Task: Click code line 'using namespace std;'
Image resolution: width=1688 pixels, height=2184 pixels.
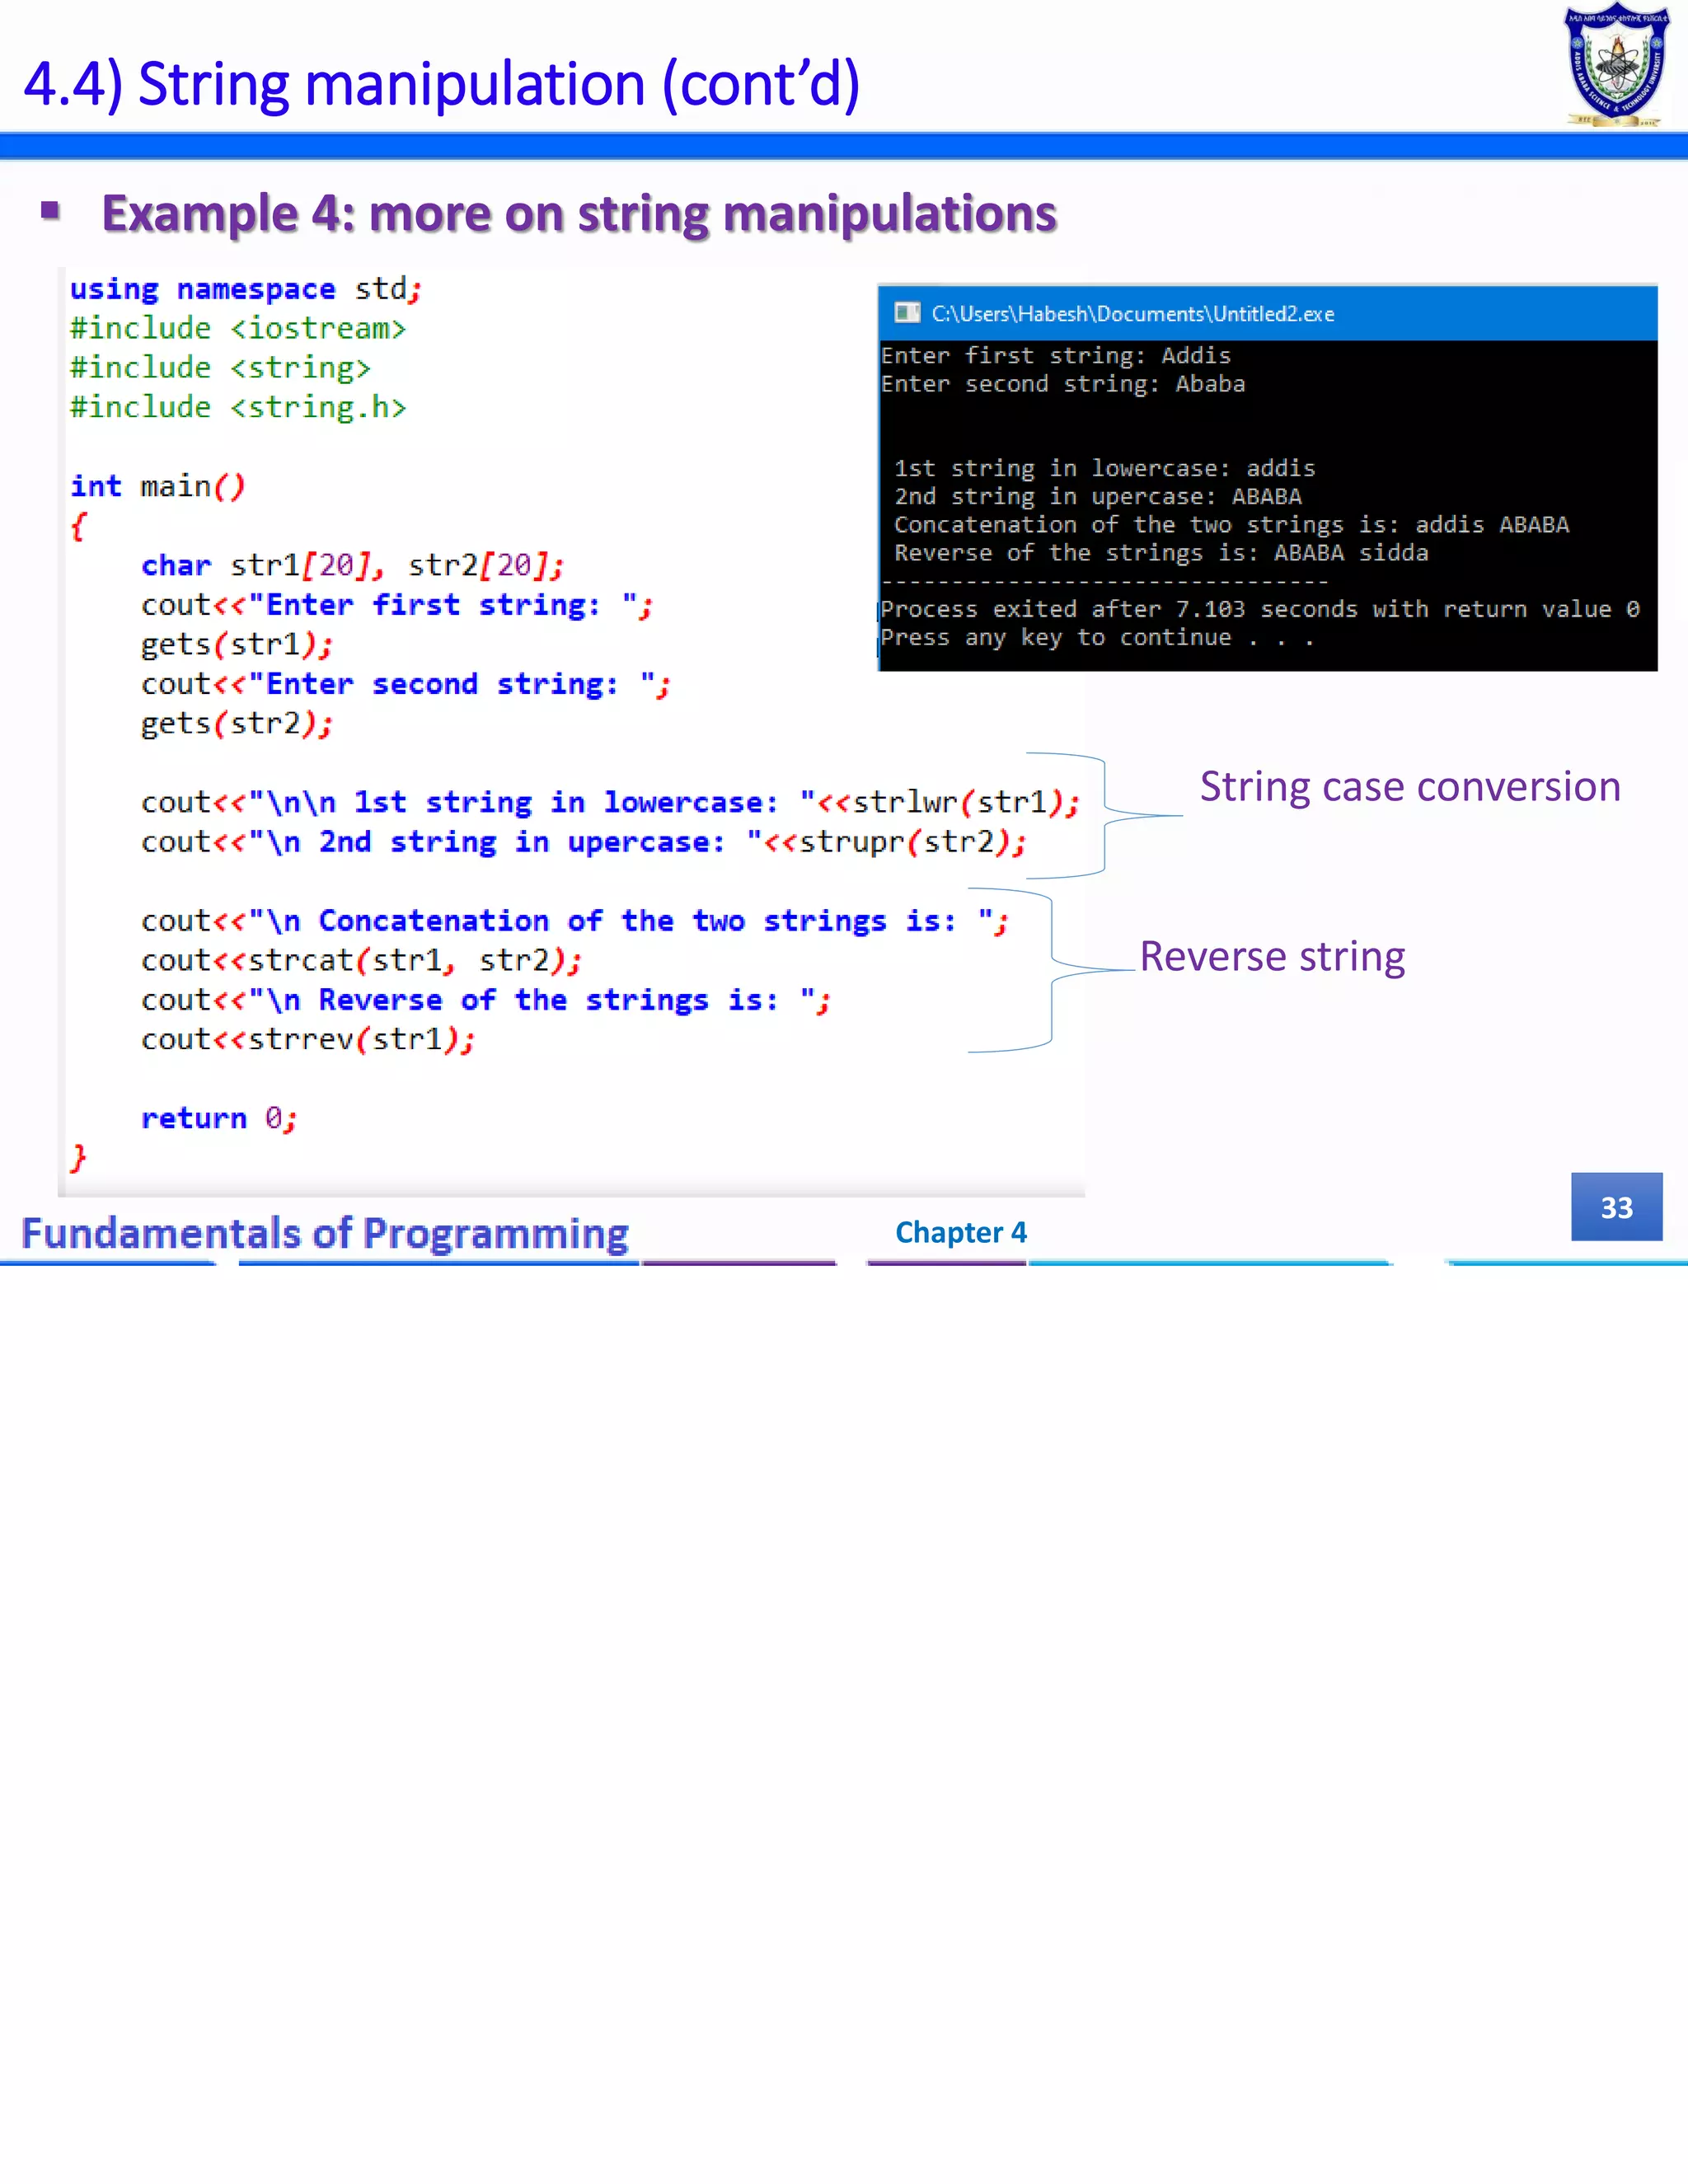Action: coord(246,289)
